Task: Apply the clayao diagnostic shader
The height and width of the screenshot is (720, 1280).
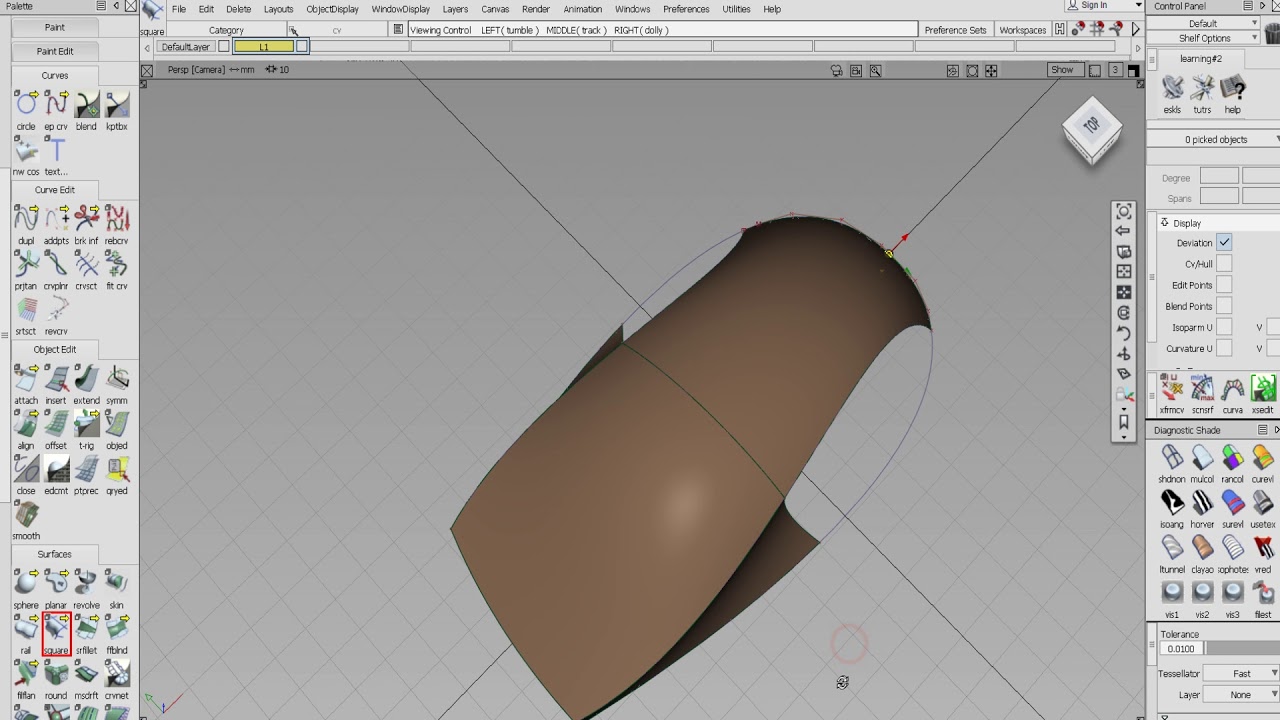Action: (x=1202, y=548)
